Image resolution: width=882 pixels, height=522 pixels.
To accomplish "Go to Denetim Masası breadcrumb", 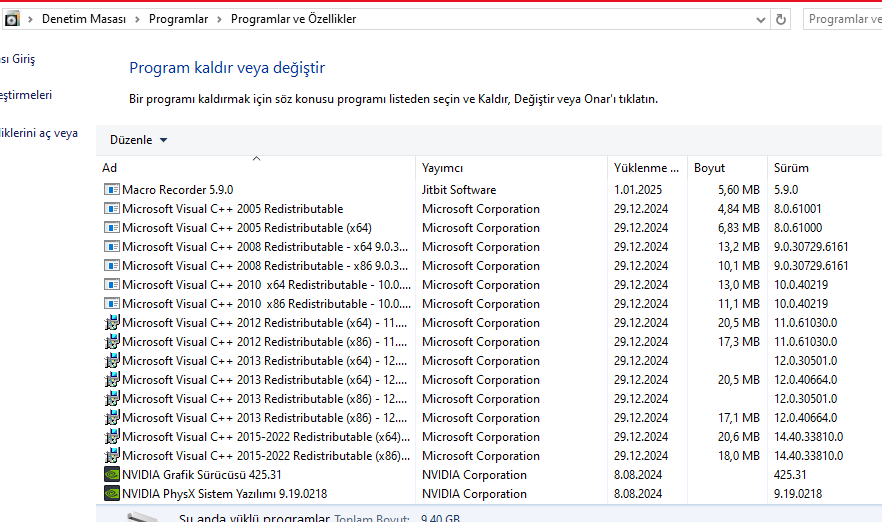I will [x=84, y=19].
